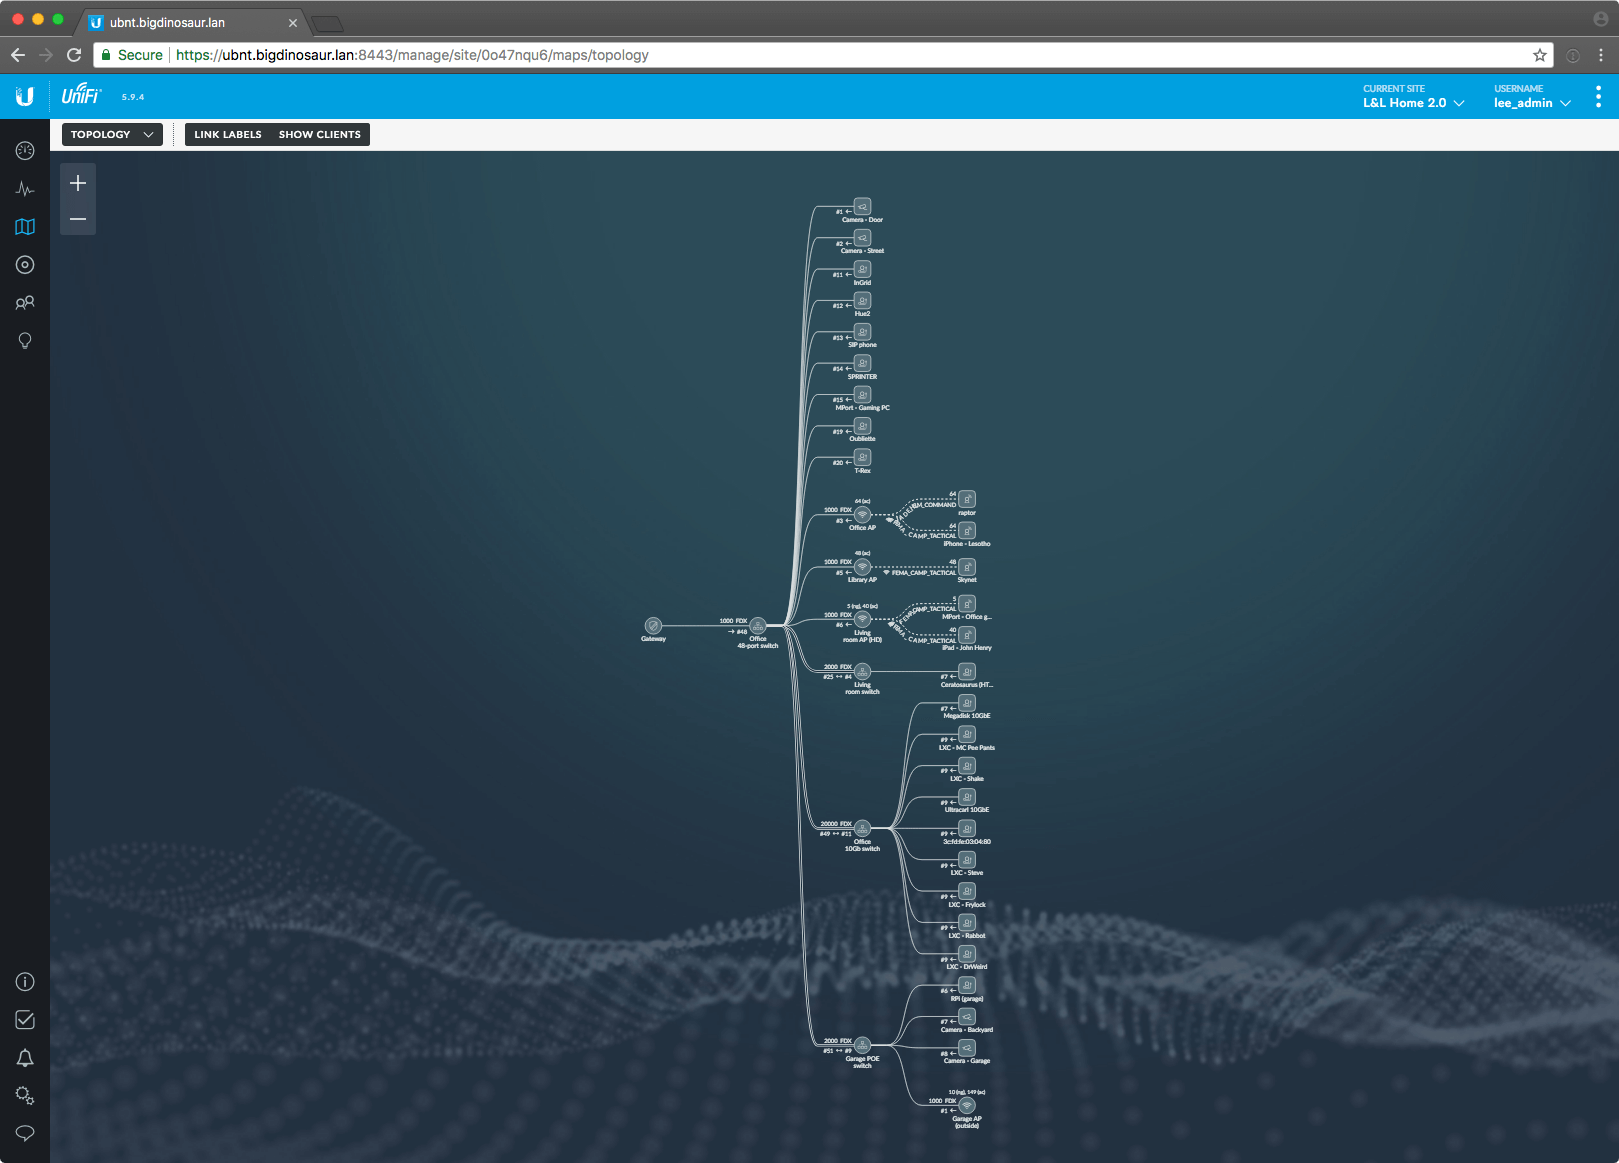Open the L&L Home 2.0 site dropdown

tap(1412, 103)
